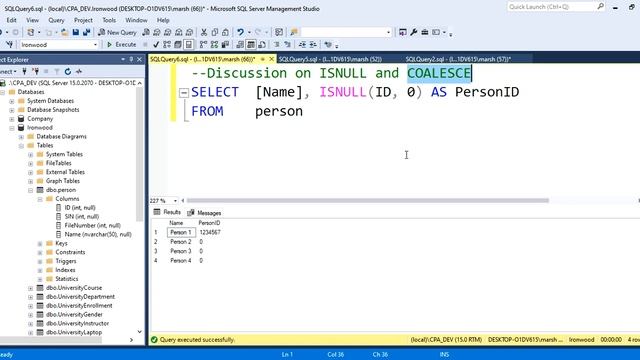The image size is (640, 360).
Task: Click the Object Explorer horizontal scrollbar
Action: click(x=51, y=340)
